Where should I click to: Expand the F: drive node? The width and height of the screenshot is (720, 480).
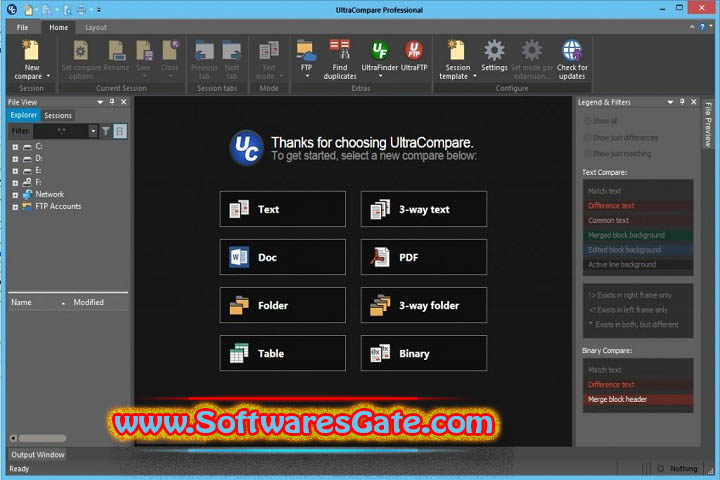(15, 183)
